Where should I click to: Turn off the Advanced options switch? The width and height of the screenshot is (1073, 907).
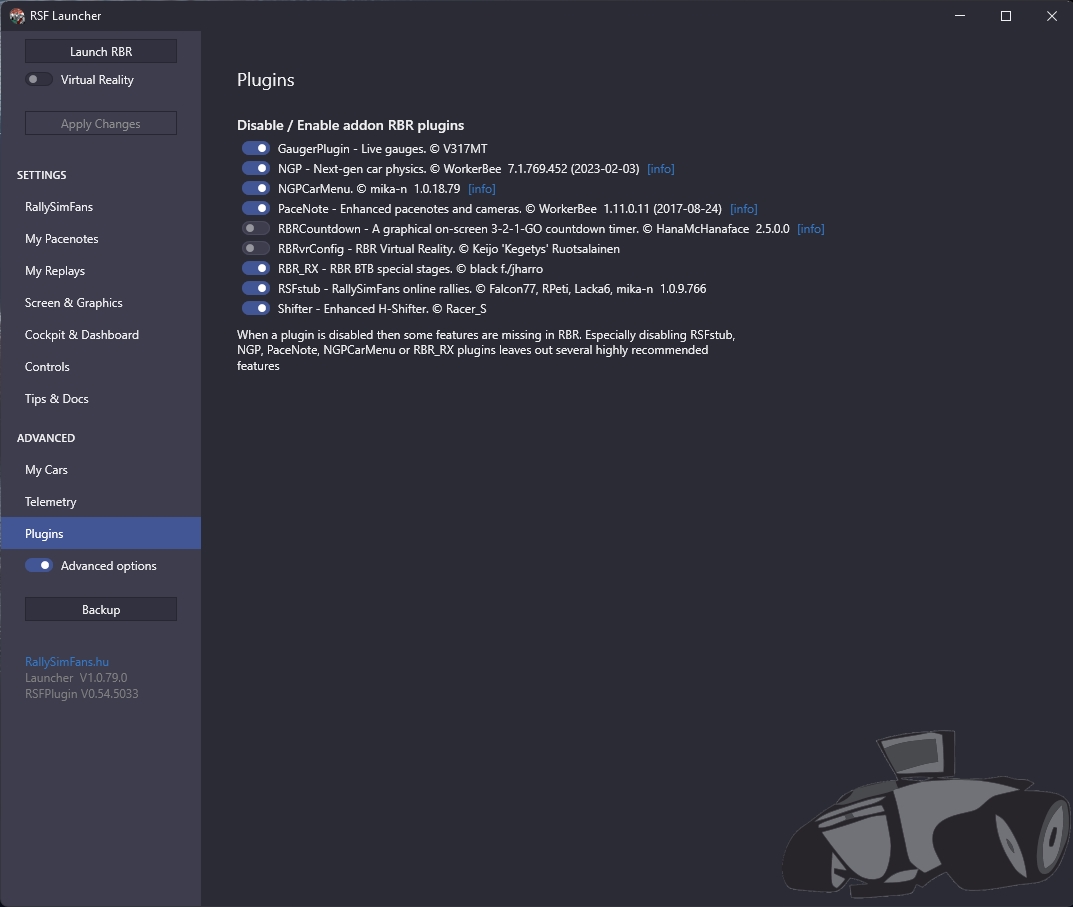click(x=39, y=565)
